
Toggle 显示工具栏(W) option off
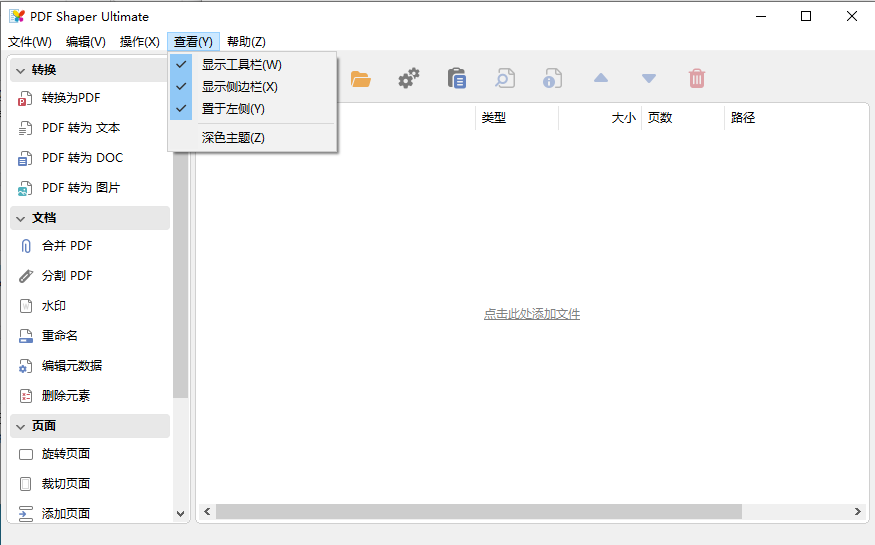click(252, 65)
